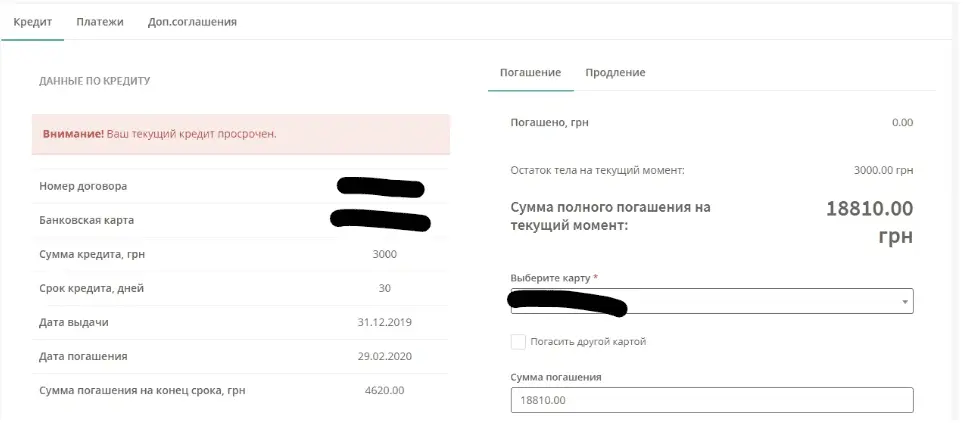Enable the Погасить другой картой checkbox
The width and height of the screenshot is (963, 423).
(x=518, y=342)
